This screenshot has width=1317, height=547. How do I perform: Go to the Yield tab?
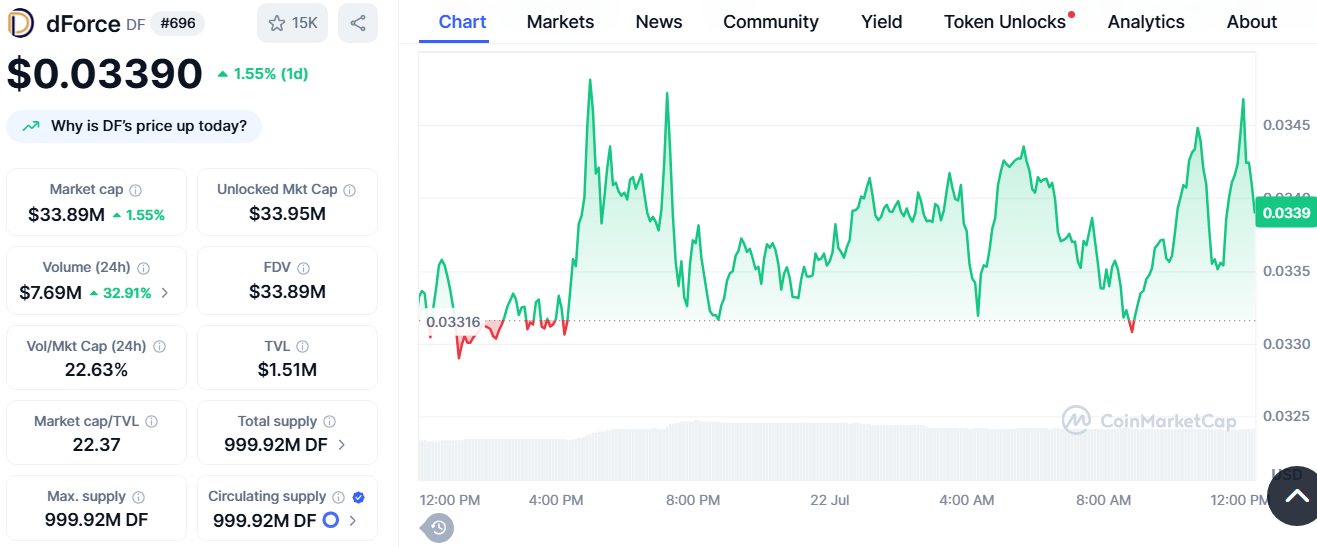pyautogui.click(x=881, y=22)
